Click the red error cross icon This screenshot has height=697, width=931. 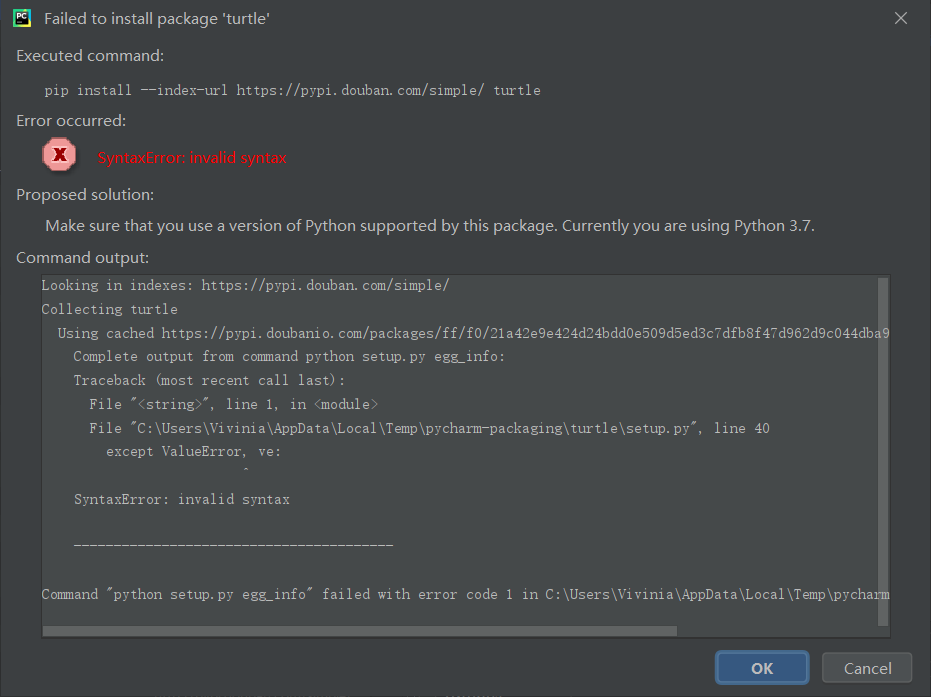(59, 155)
